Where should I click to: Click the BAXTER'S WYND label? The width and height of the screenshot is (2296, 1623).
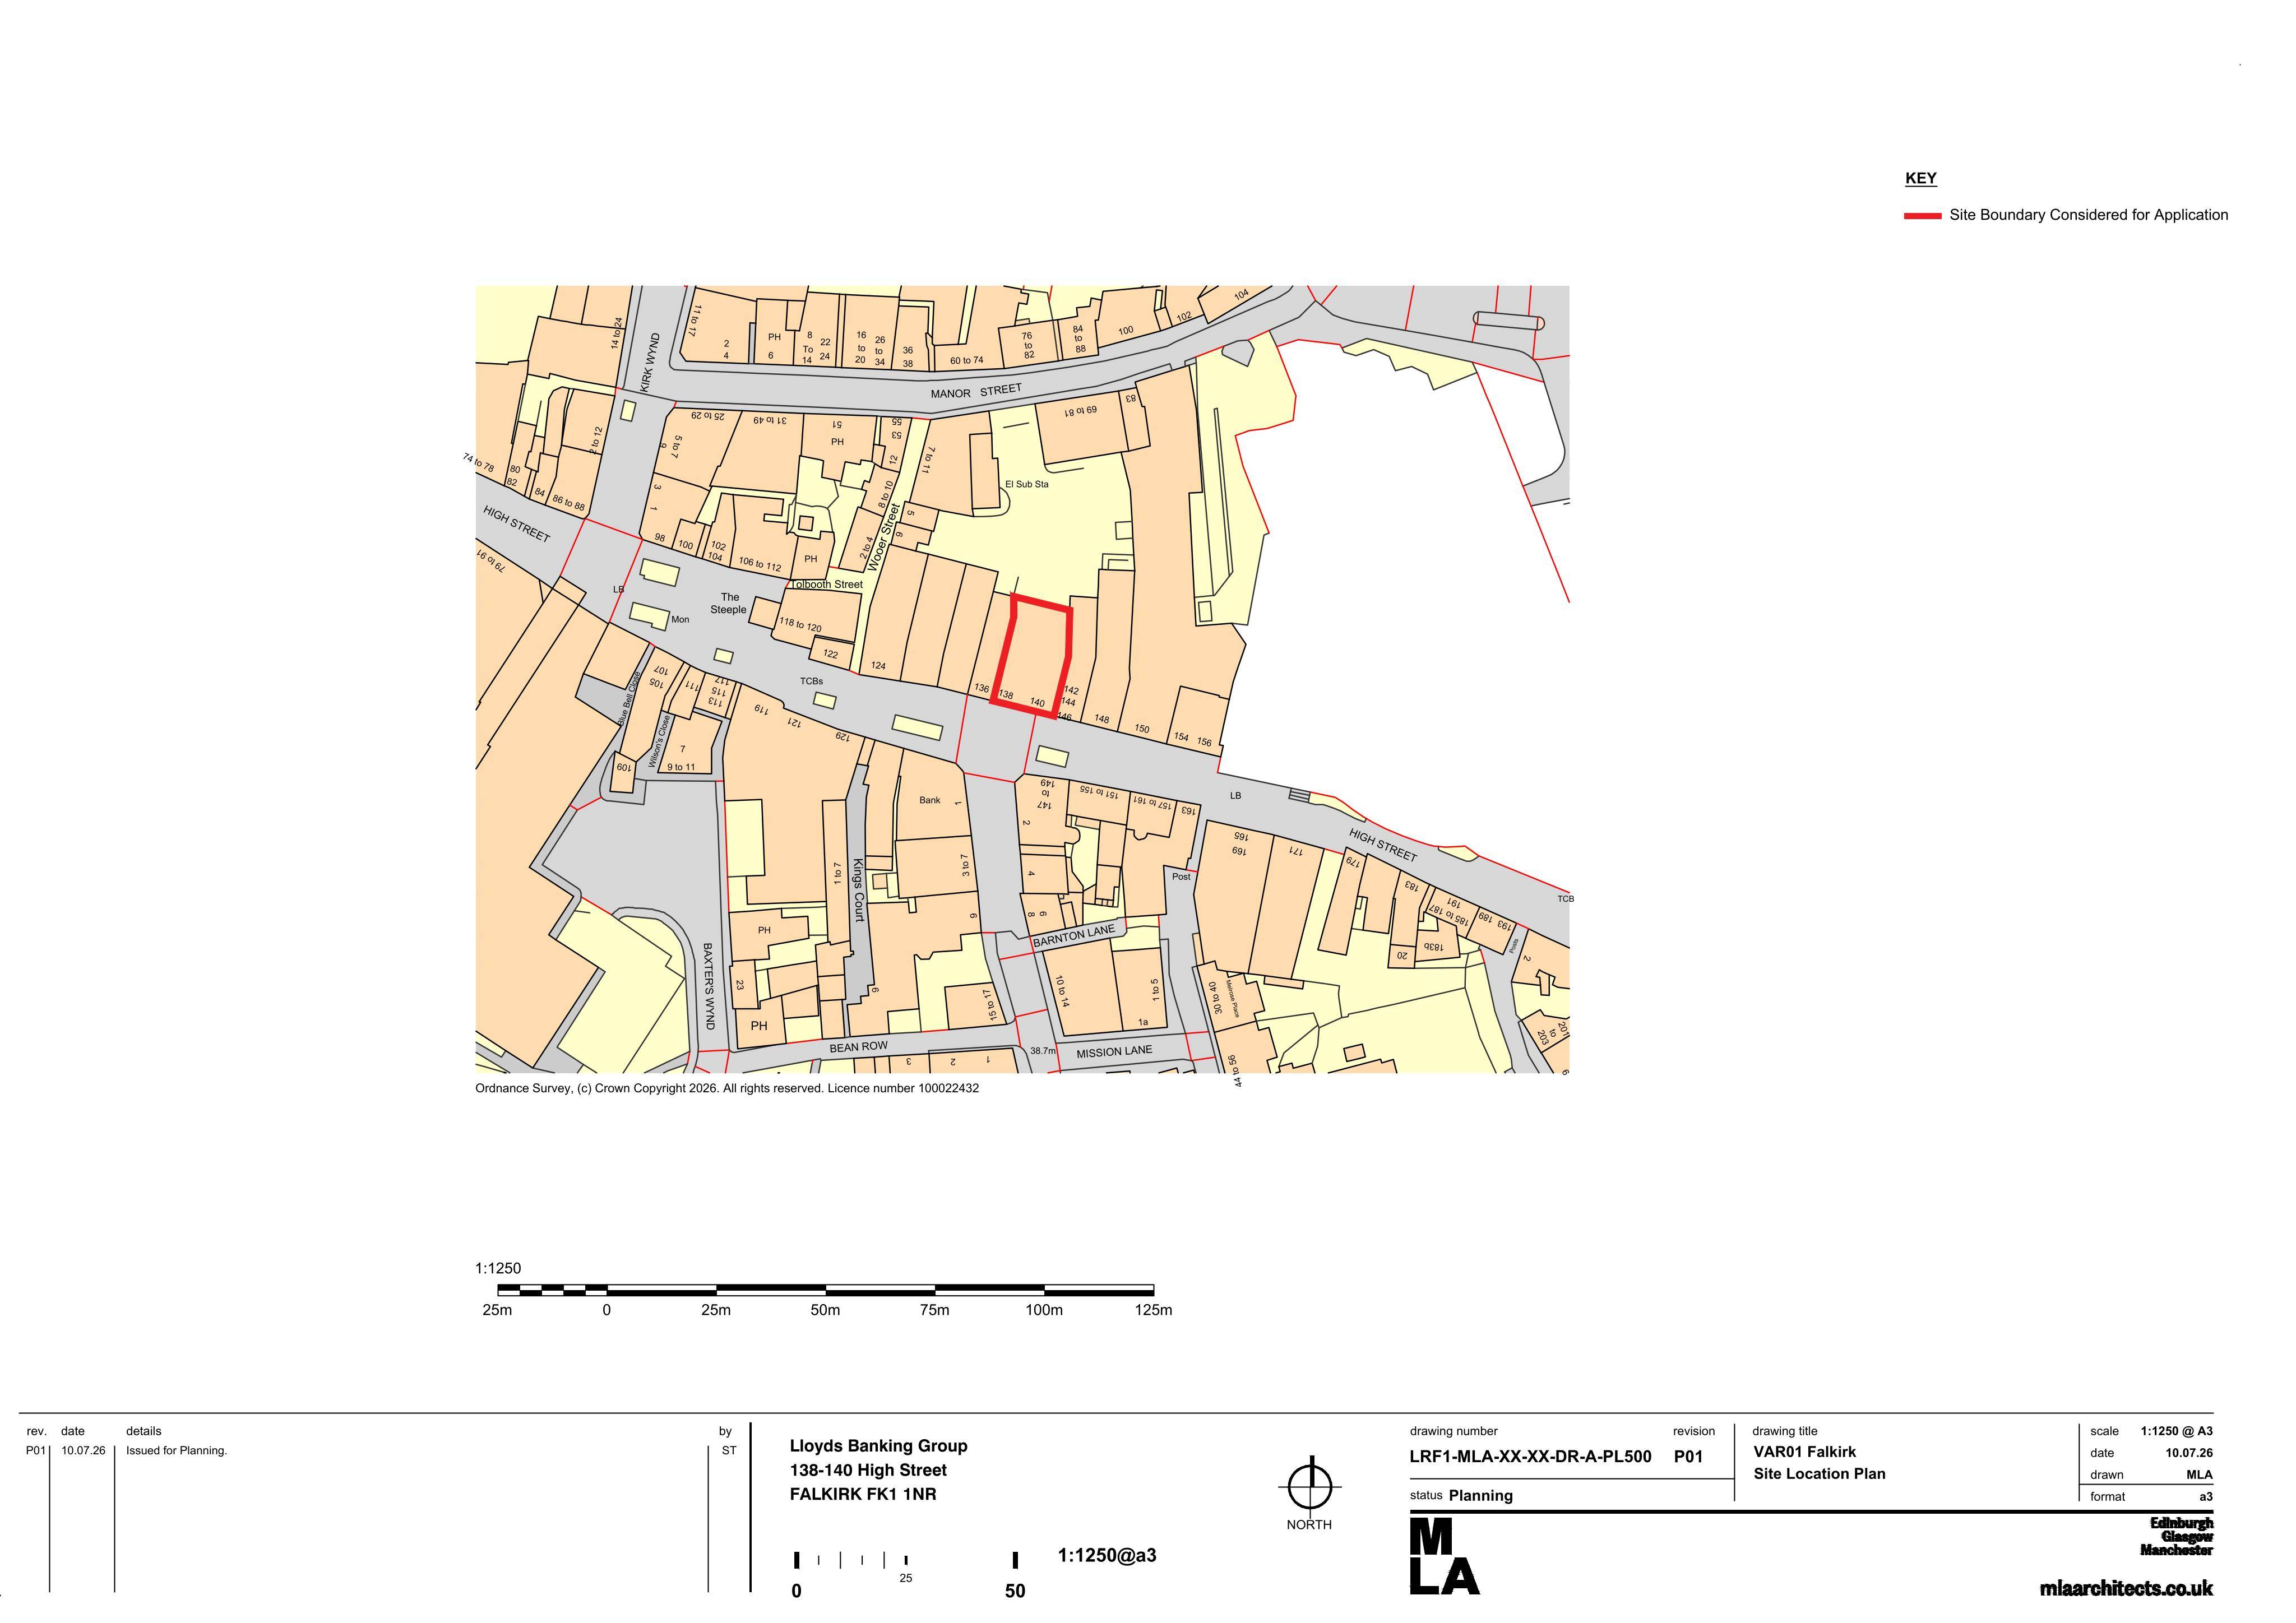click(709, 986)
